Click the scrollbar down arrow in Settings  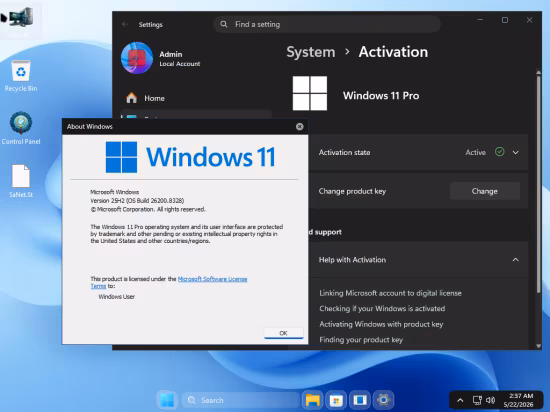coord(538,346)
